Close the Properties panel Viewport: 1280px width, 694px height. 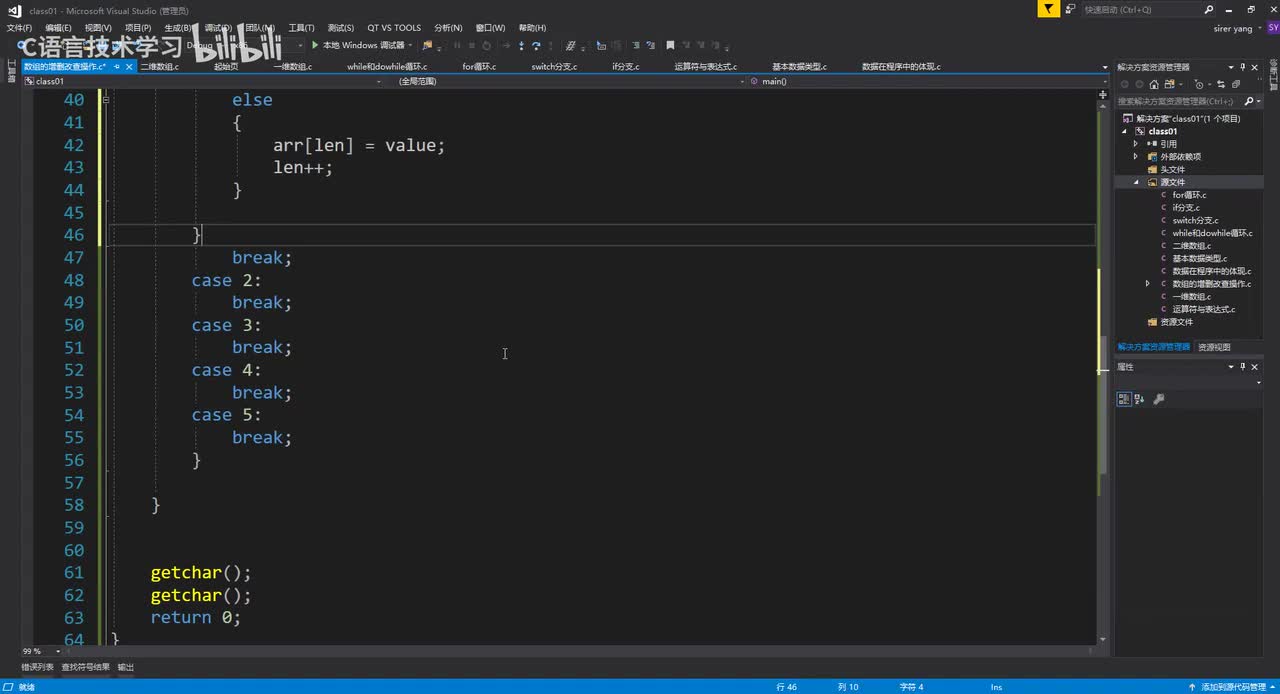click(1255, 367)
